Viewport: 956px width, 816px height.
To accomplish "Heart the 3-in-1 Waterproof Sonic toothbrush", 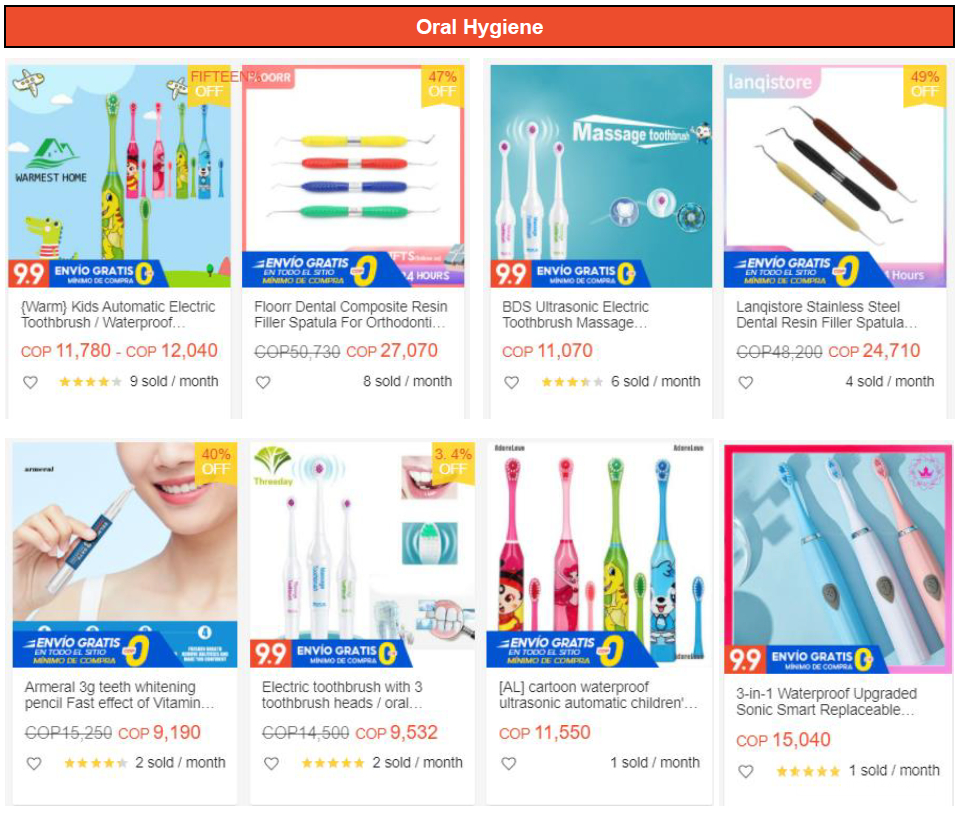I will (746, 771).
